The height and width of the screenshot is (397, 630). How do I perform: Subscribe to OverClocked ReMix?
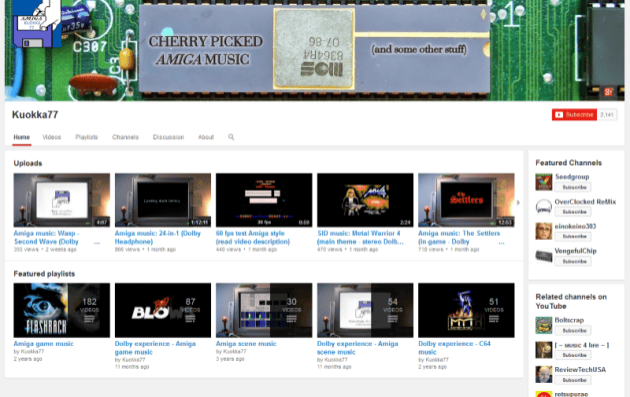click(x=573, y=212)
